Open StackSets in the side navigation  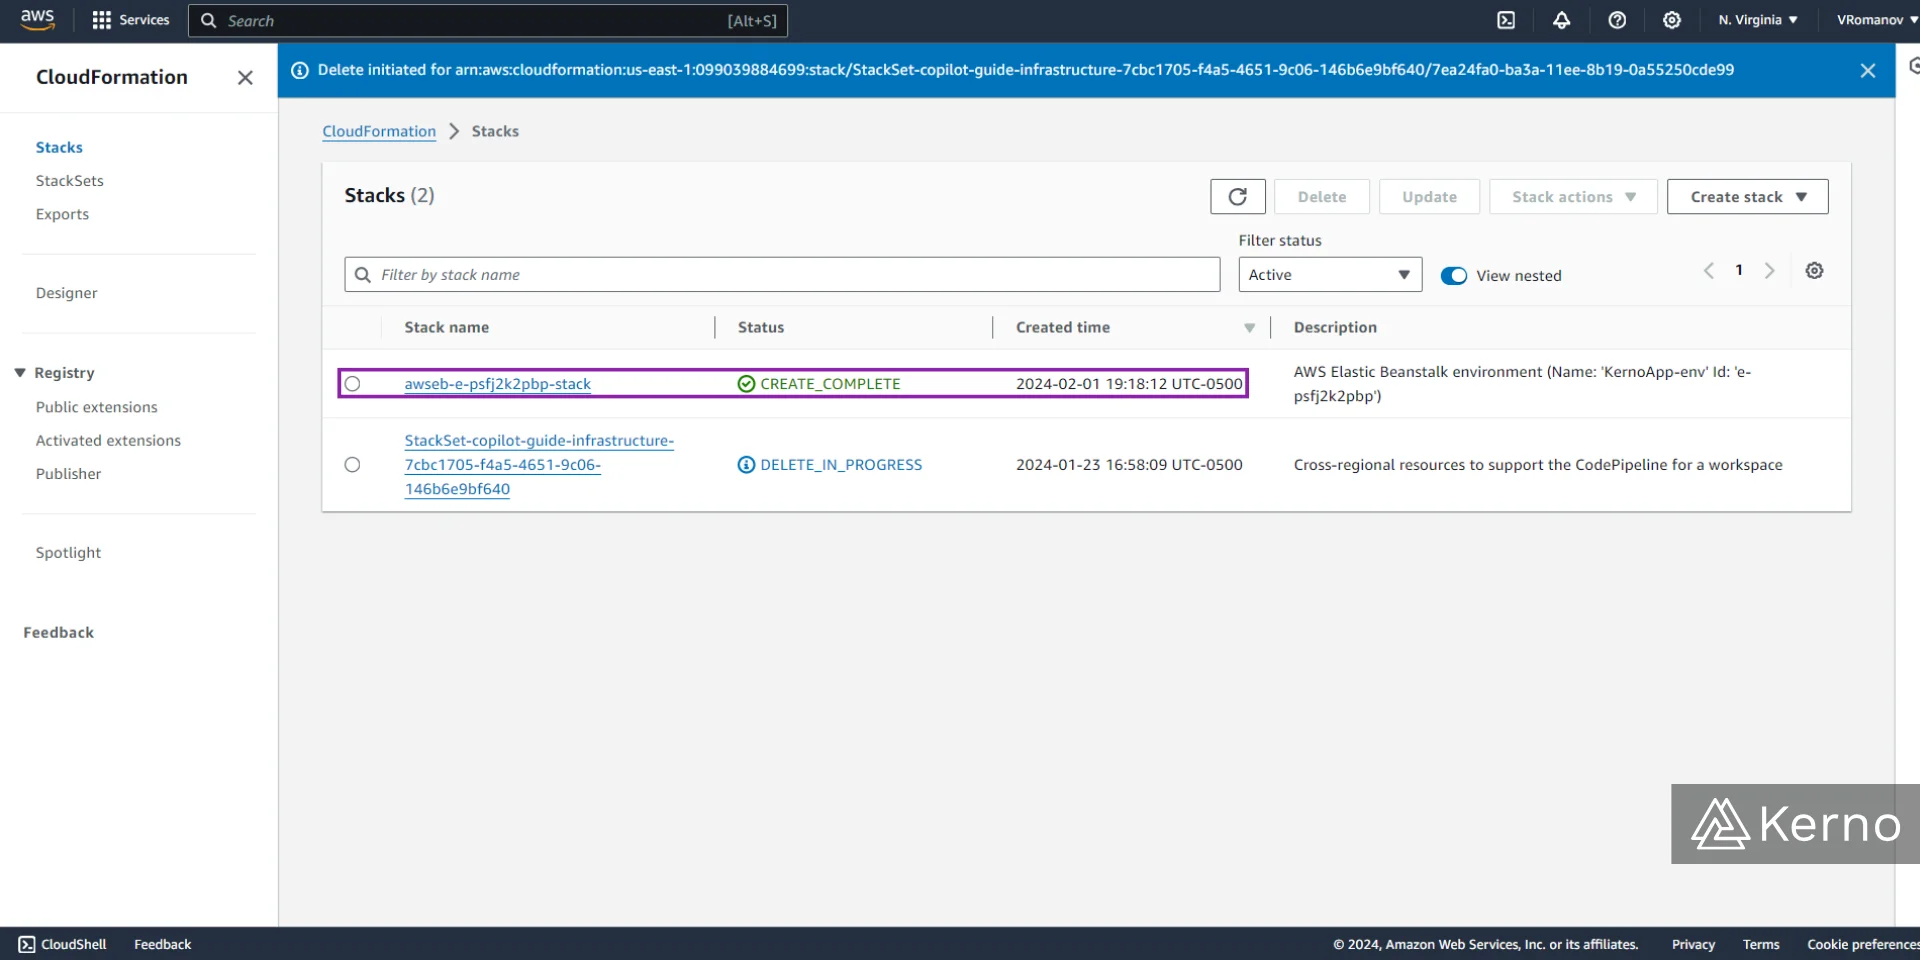[70, 181]
